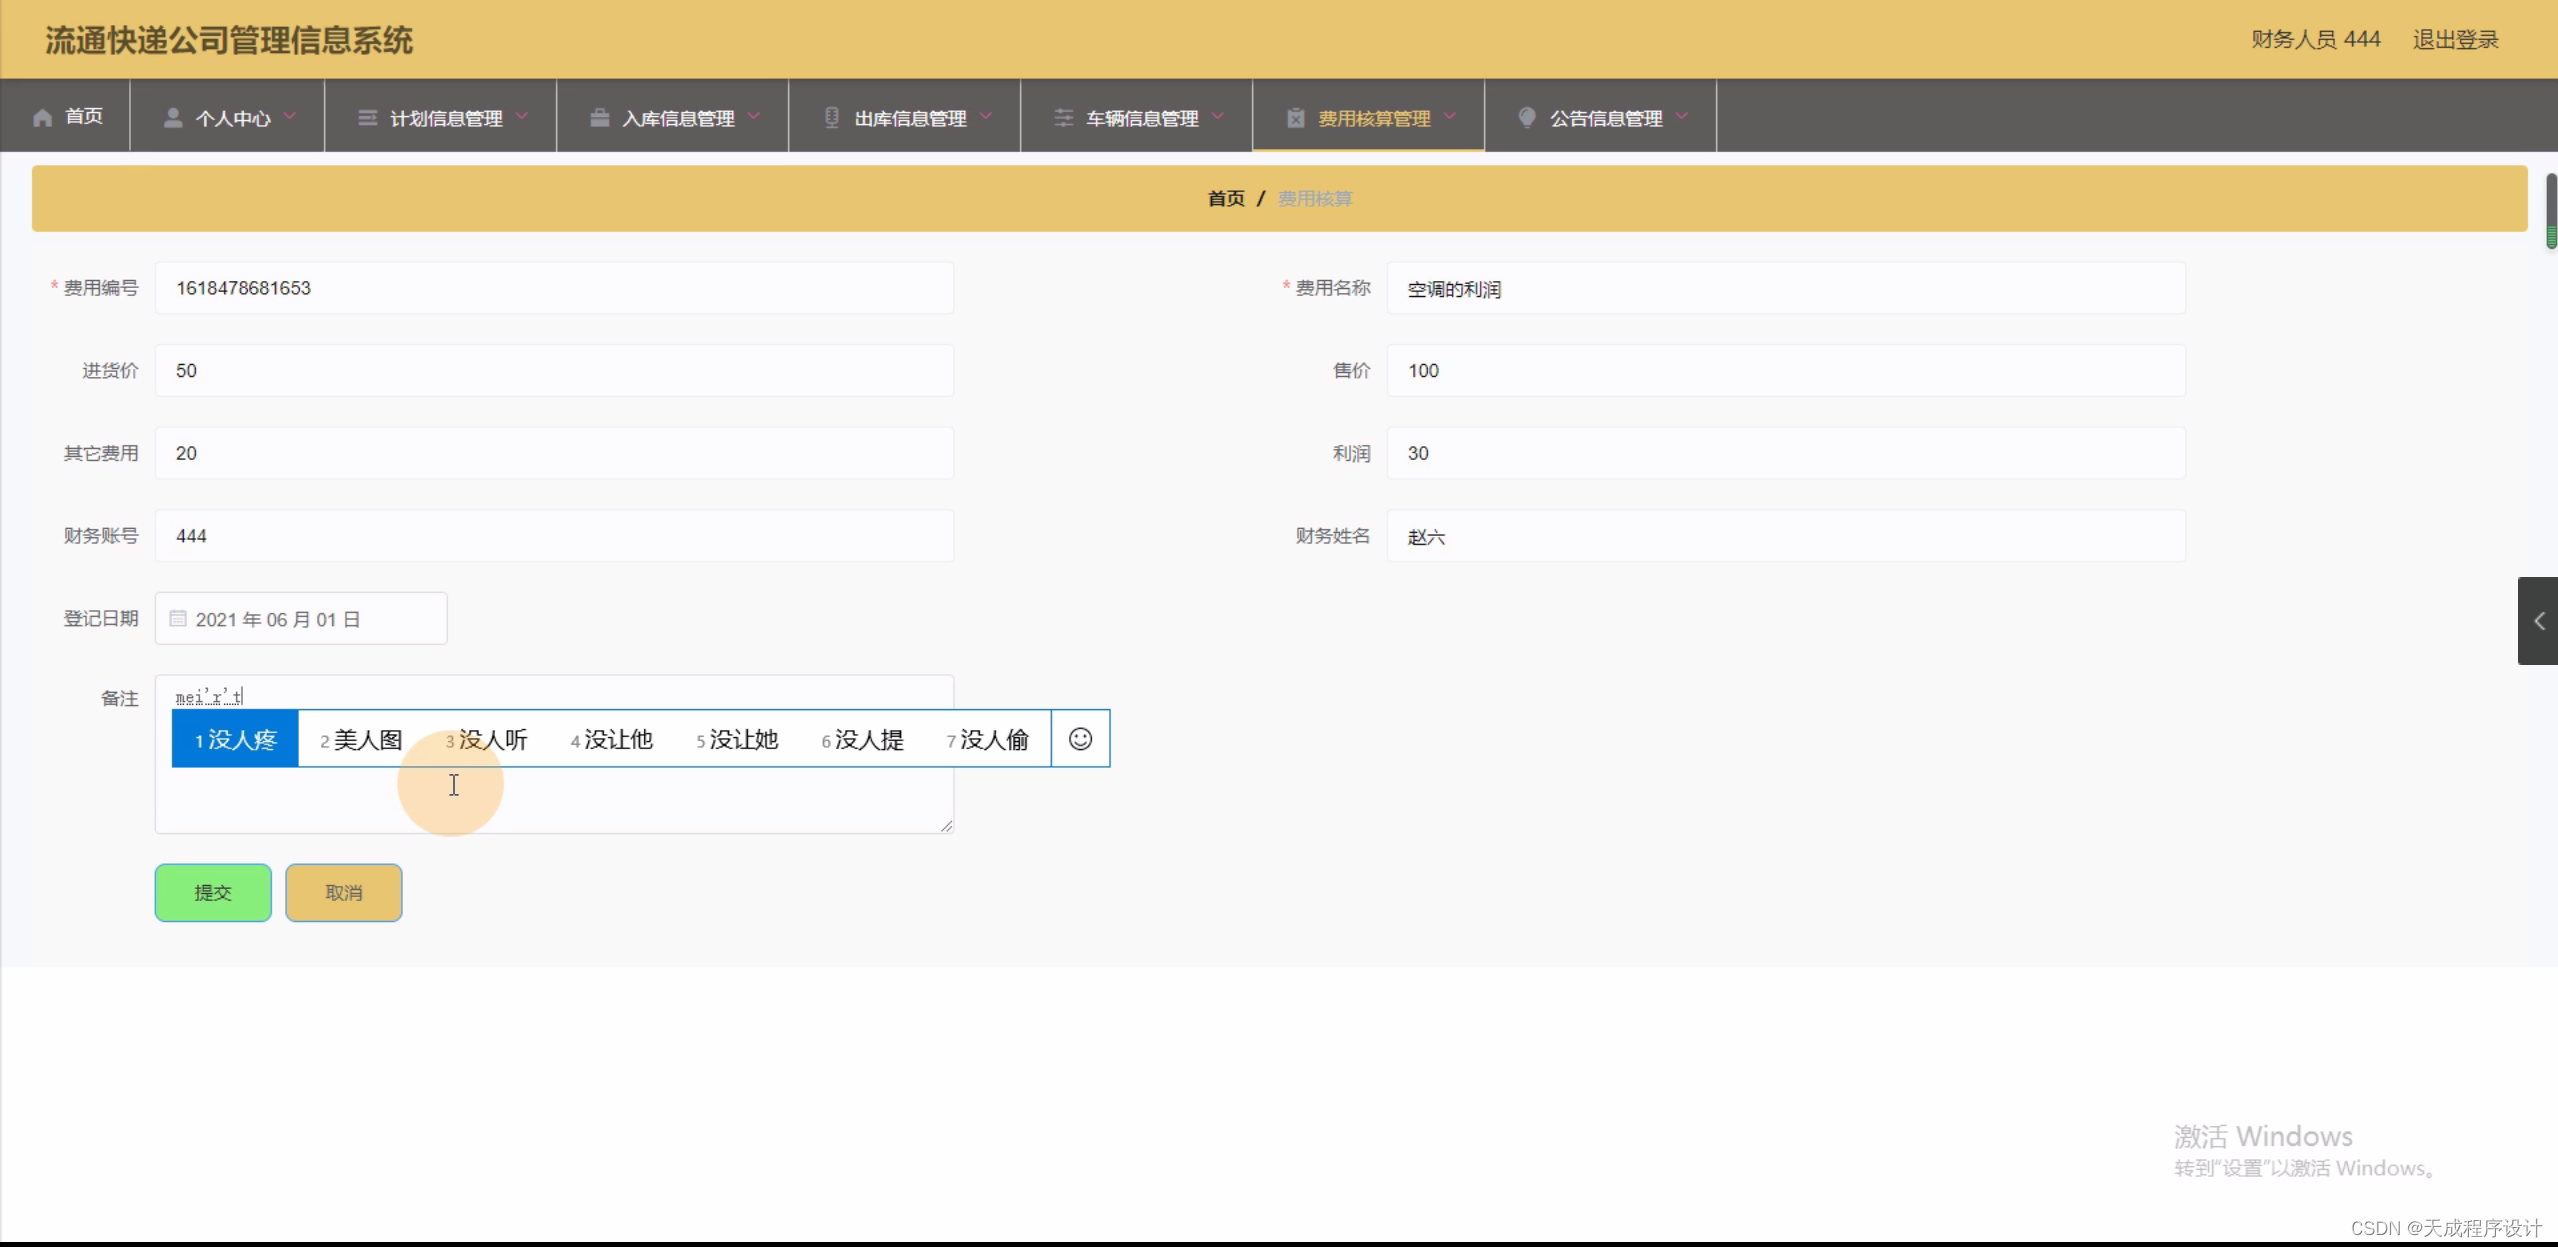Click the announcement icon for 公告信息管理
The width and height of the screenshot is (2558, 1247).
(1526, 117)
